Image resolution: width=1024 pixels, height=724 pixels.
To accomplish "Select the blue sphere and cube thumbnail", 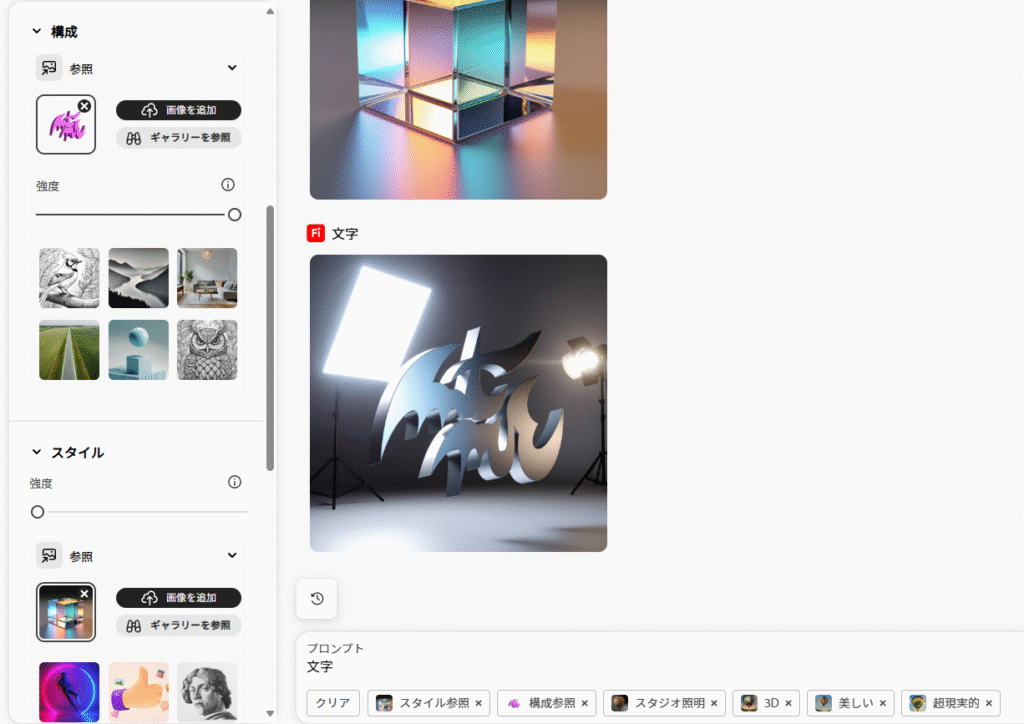I will point(138,350).
